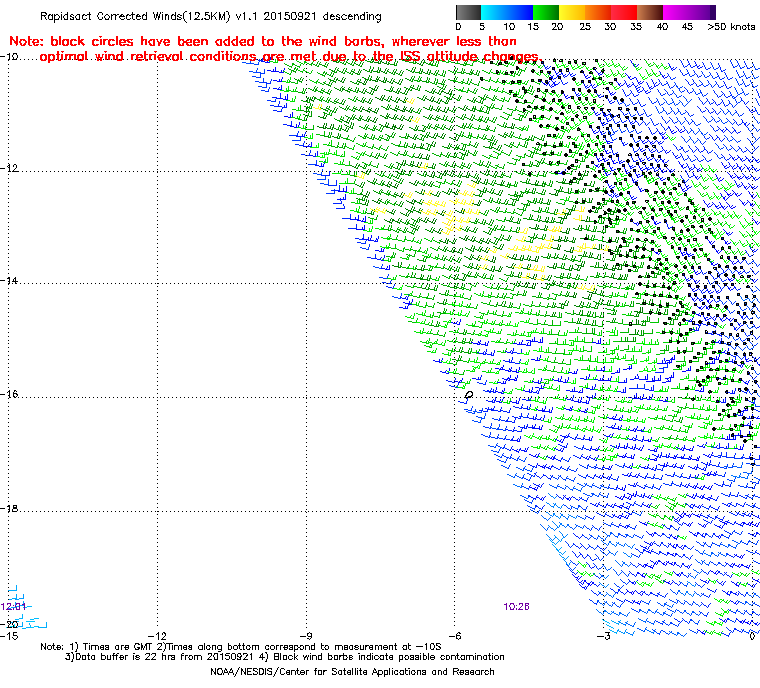Click the red 30-35 knots legend swatch
The height and width of the screenshot is (688, 760).
pyautogui.click(x=624, y=12)
